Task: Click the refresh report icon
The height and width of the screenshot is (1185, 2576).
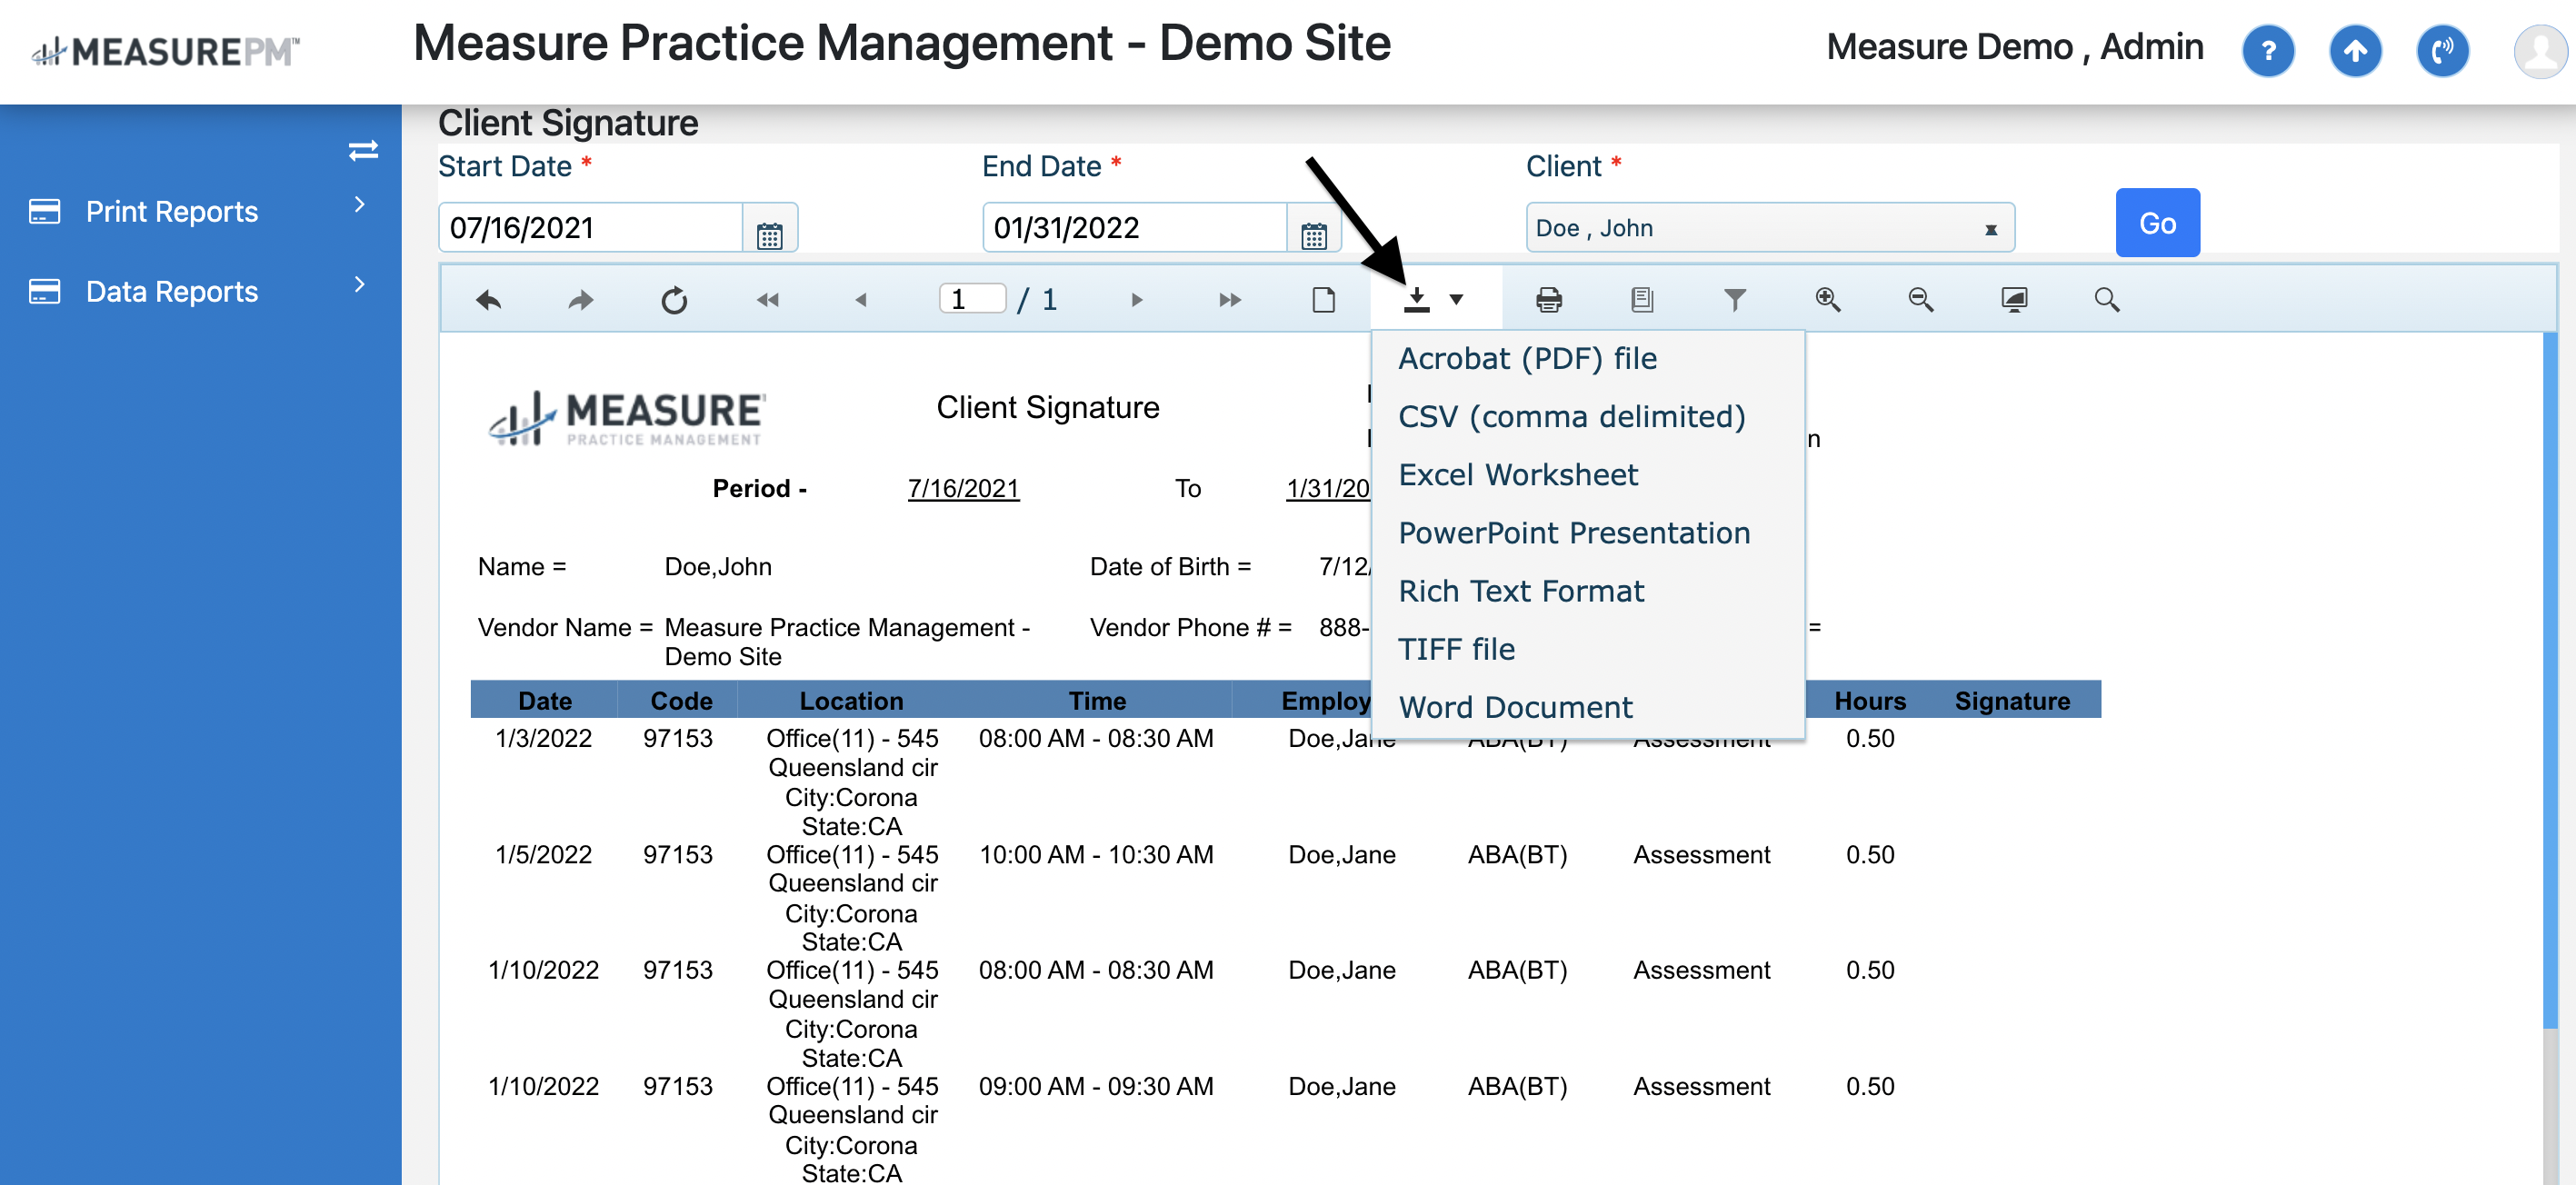Action: (674, 300)
